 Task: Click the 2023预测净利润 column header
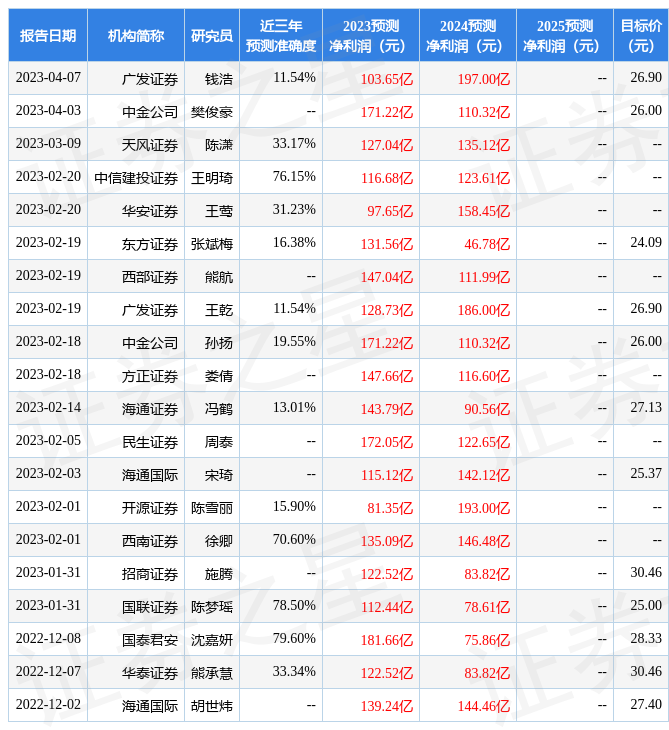click(371, 35)
